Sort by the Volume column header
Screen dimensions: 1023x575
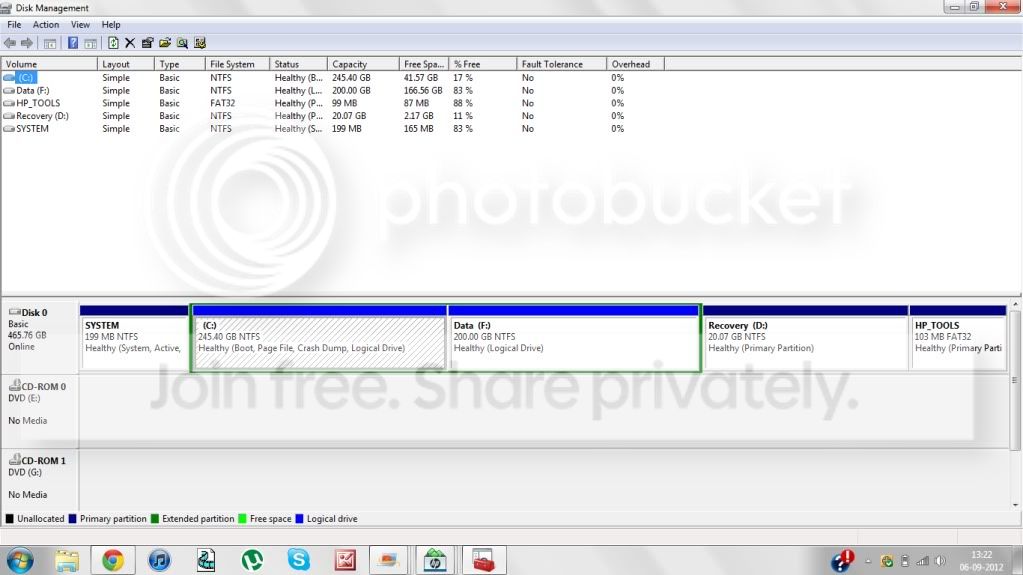(50, 64)
